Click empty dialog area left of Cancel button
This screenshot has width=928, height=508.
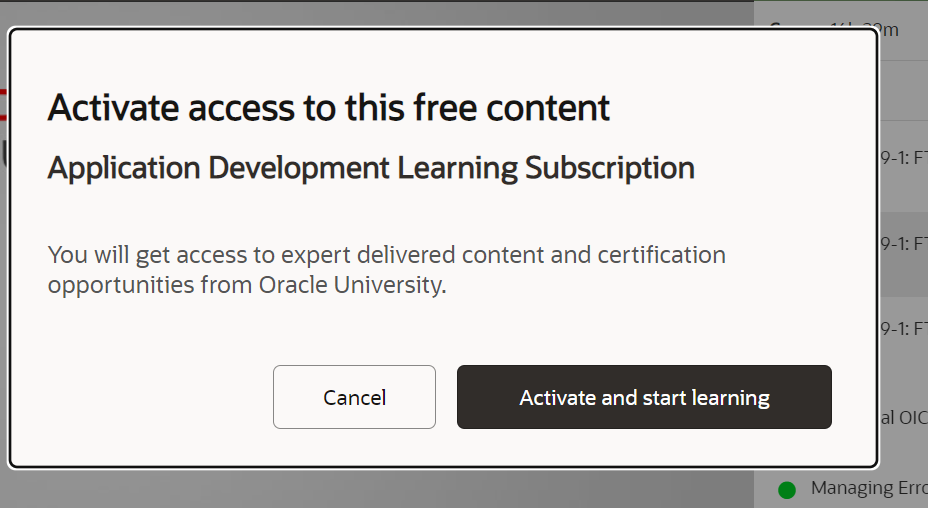[154, 397]
